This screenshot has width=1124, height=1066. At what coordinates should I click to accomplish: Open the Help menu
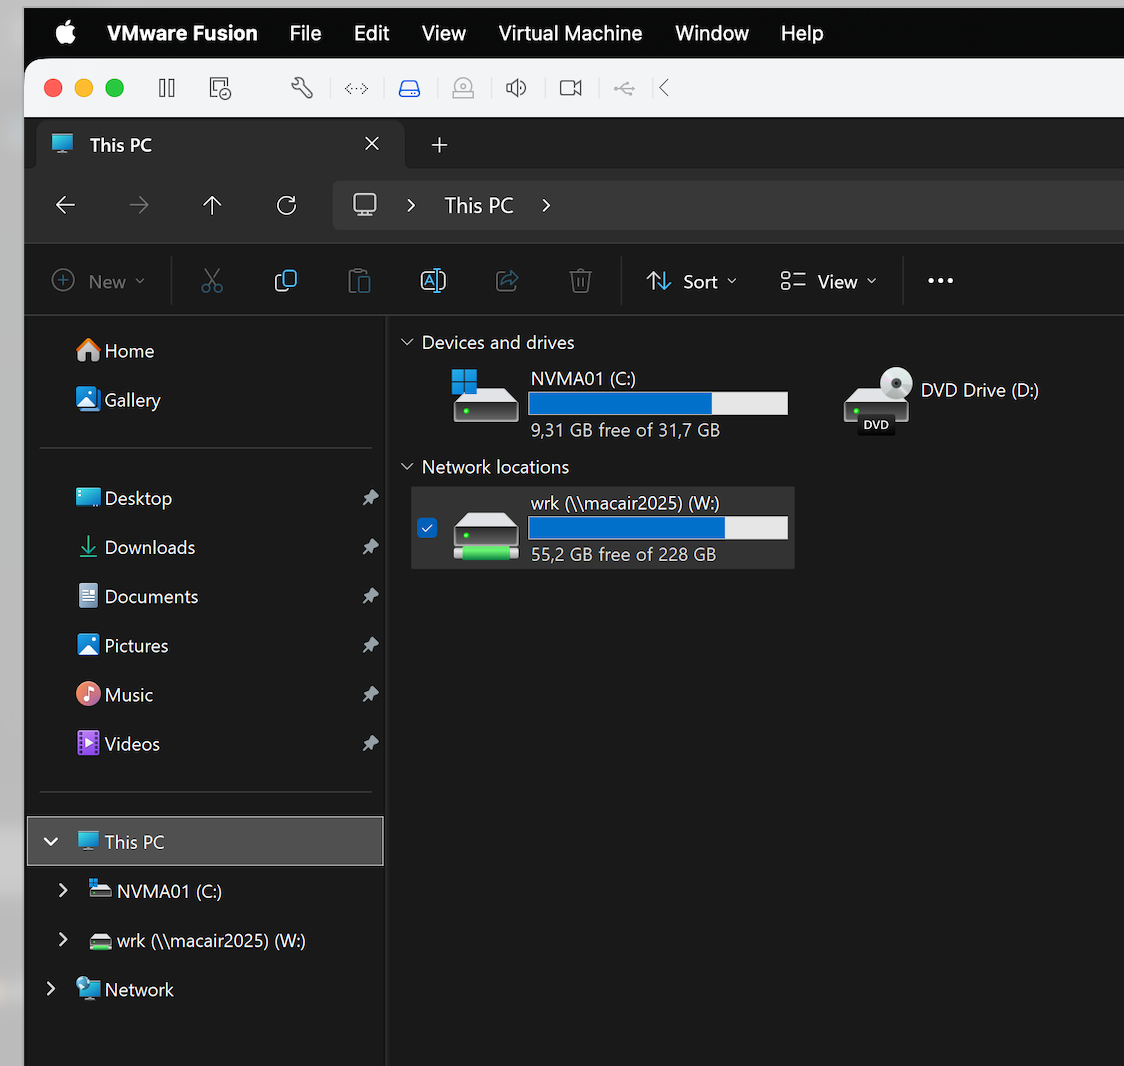click(801, 33)
